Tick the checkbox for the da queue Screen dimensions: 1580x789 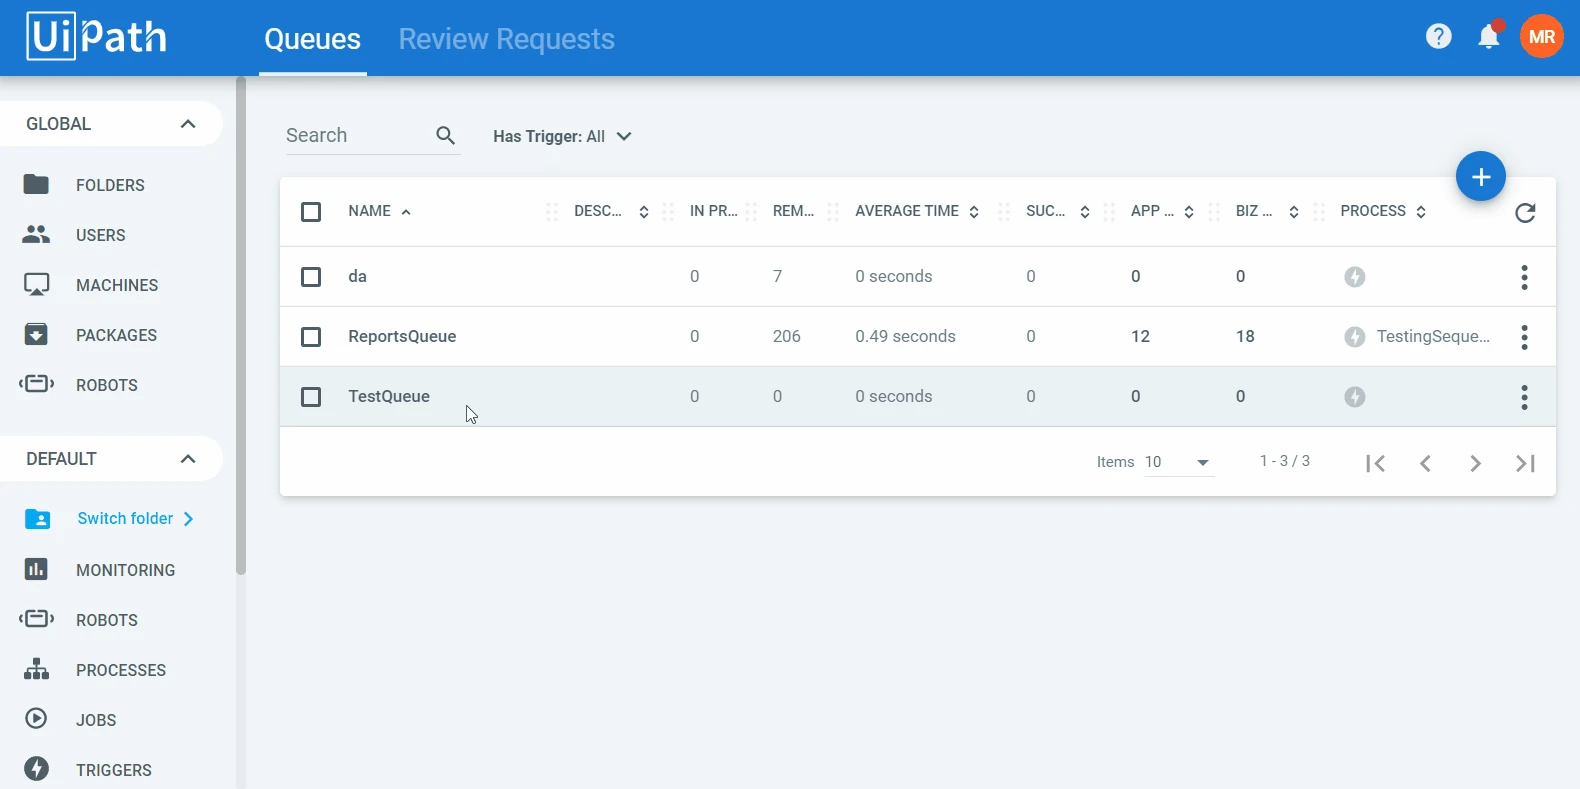pyautogui.click(x=311, y=277)
